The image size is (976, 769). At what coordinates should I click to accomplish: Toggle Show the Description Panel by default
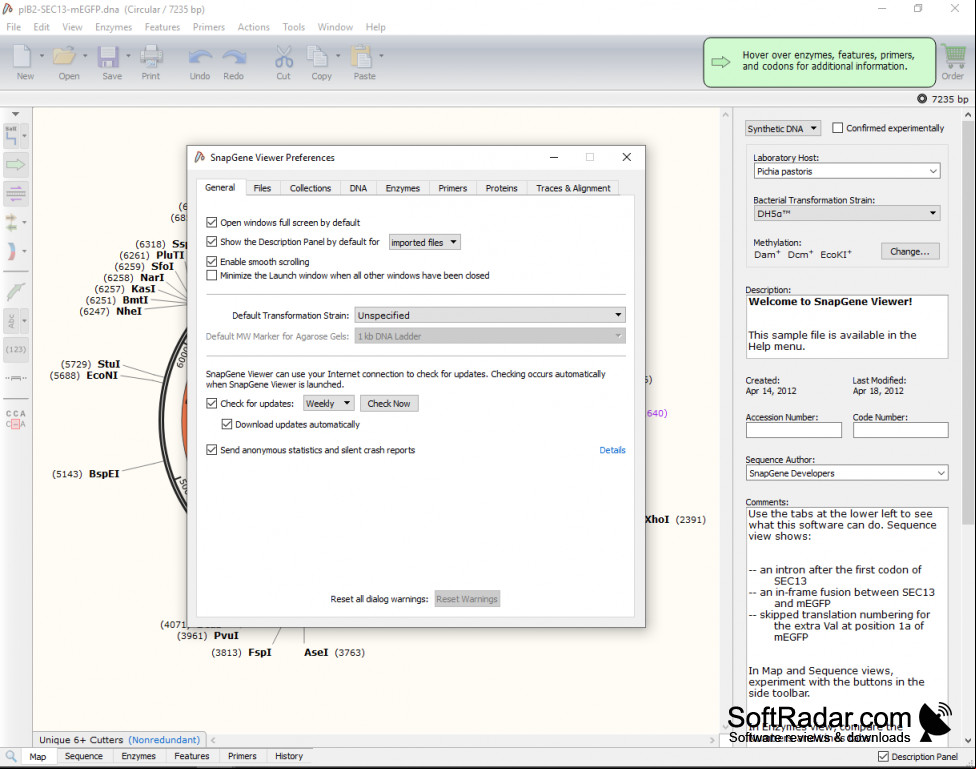pos(212,242)
